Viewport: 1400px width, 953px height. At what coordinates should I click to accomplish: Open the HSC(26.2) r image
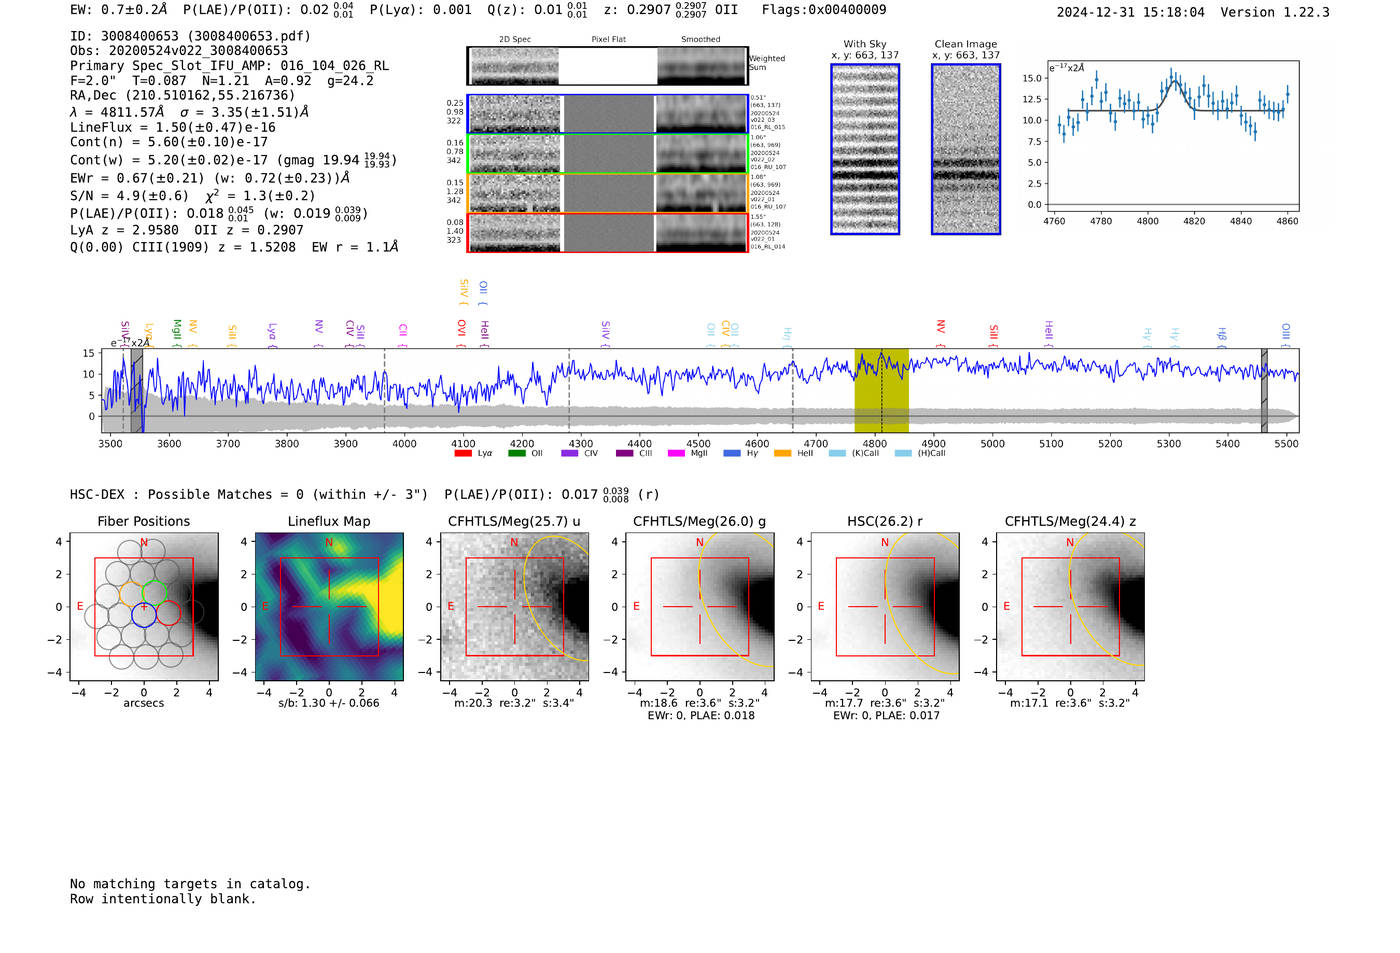point(885,607)
